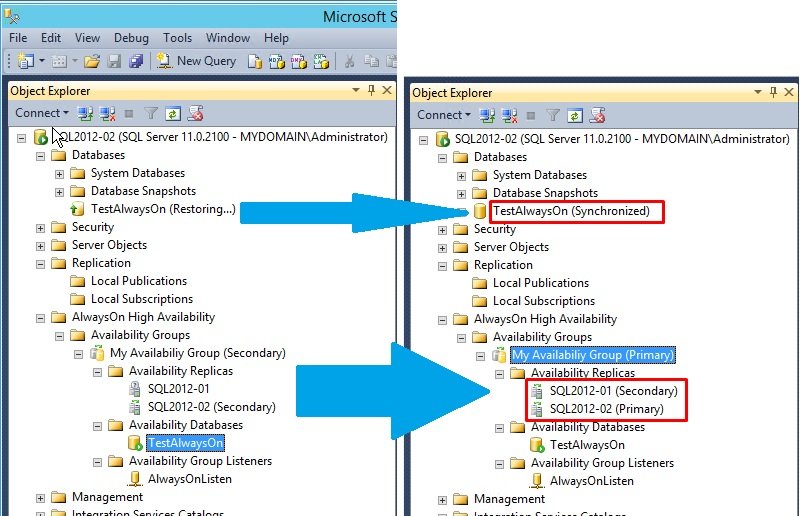Collapse the My Availabiliy Group (Primary) node
Image resolution: width=803 pixels, height=516 pixels.
[481, 355]
